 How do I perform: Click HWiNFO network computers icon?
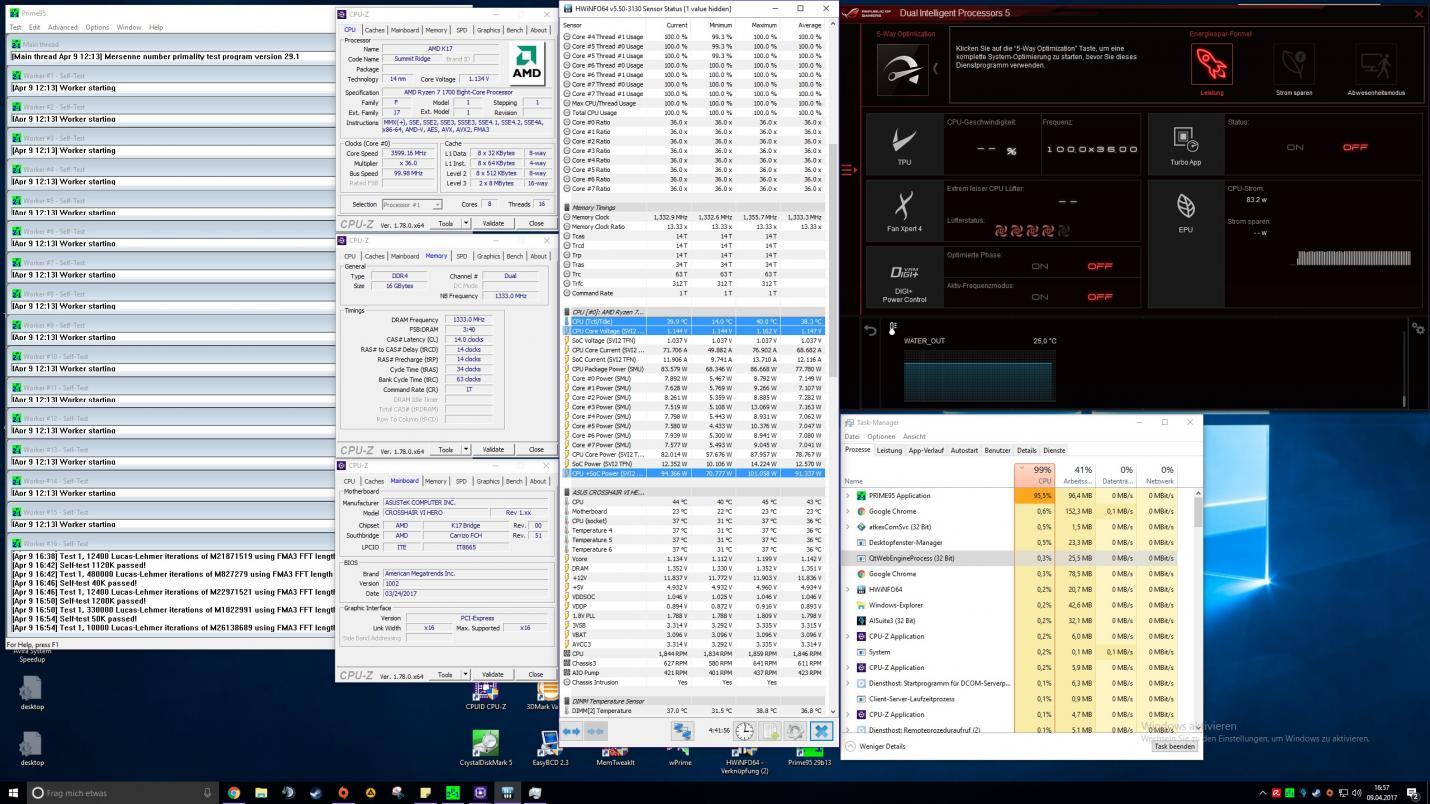point(682,731)
